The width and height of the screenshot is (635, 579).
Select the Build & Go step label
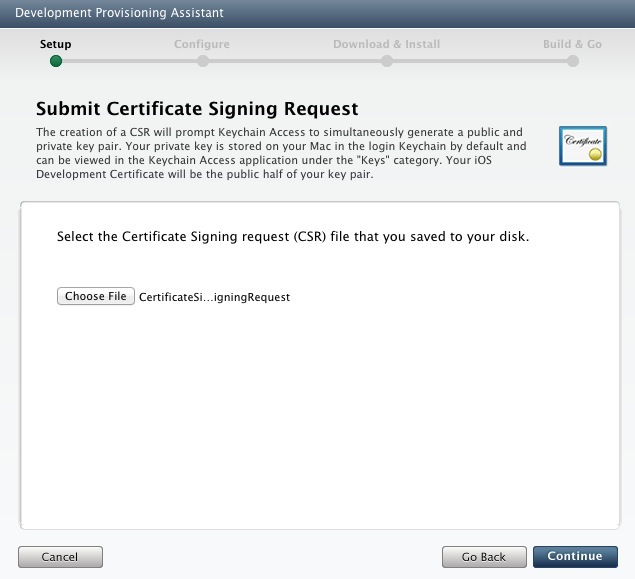coord(572,44)
